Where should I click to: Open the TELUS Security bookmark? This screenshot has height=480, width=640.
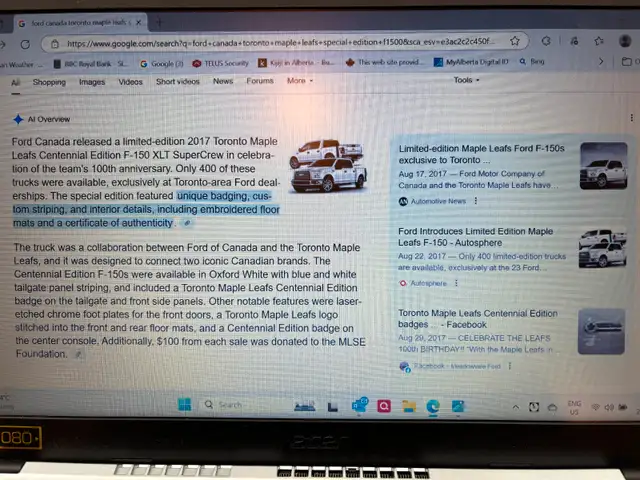click(x=220, y=63)
